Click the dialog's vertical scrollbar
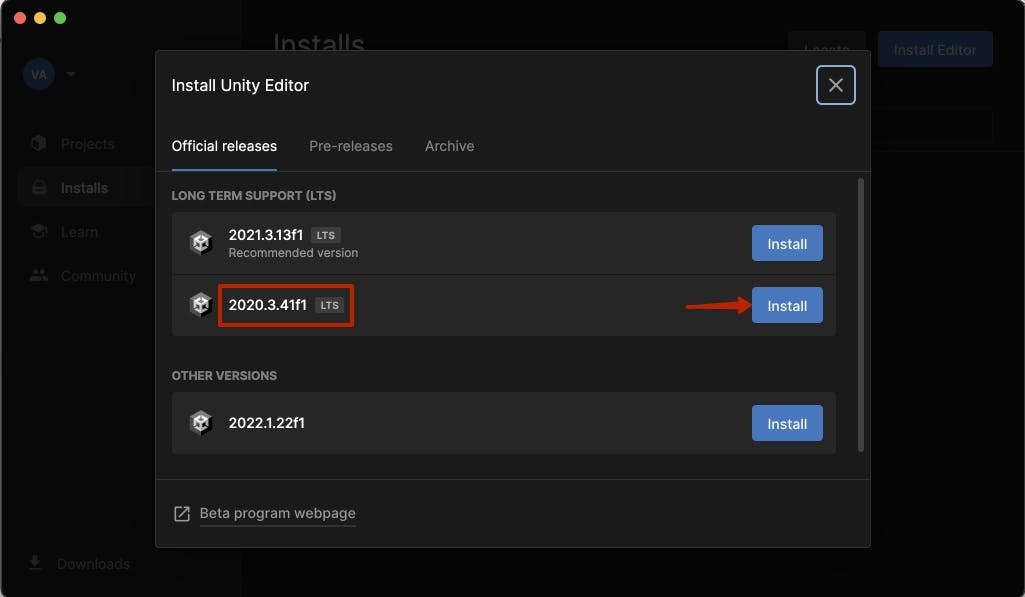 click(x=861, y=315)
